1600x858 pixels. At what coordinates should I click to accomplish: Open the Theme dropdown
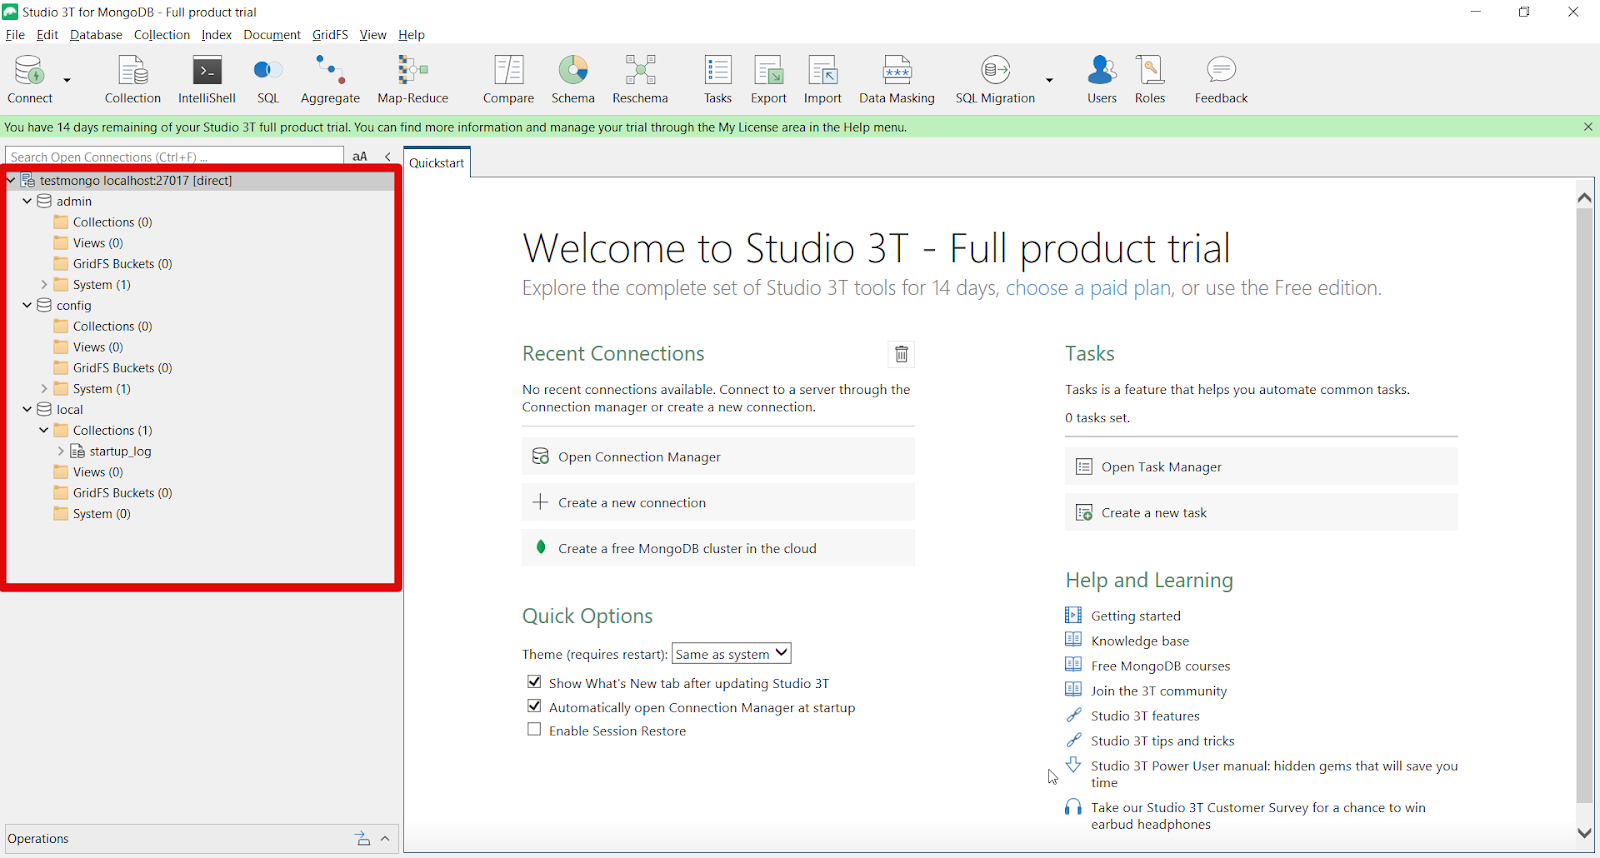[x=731, y=654]
